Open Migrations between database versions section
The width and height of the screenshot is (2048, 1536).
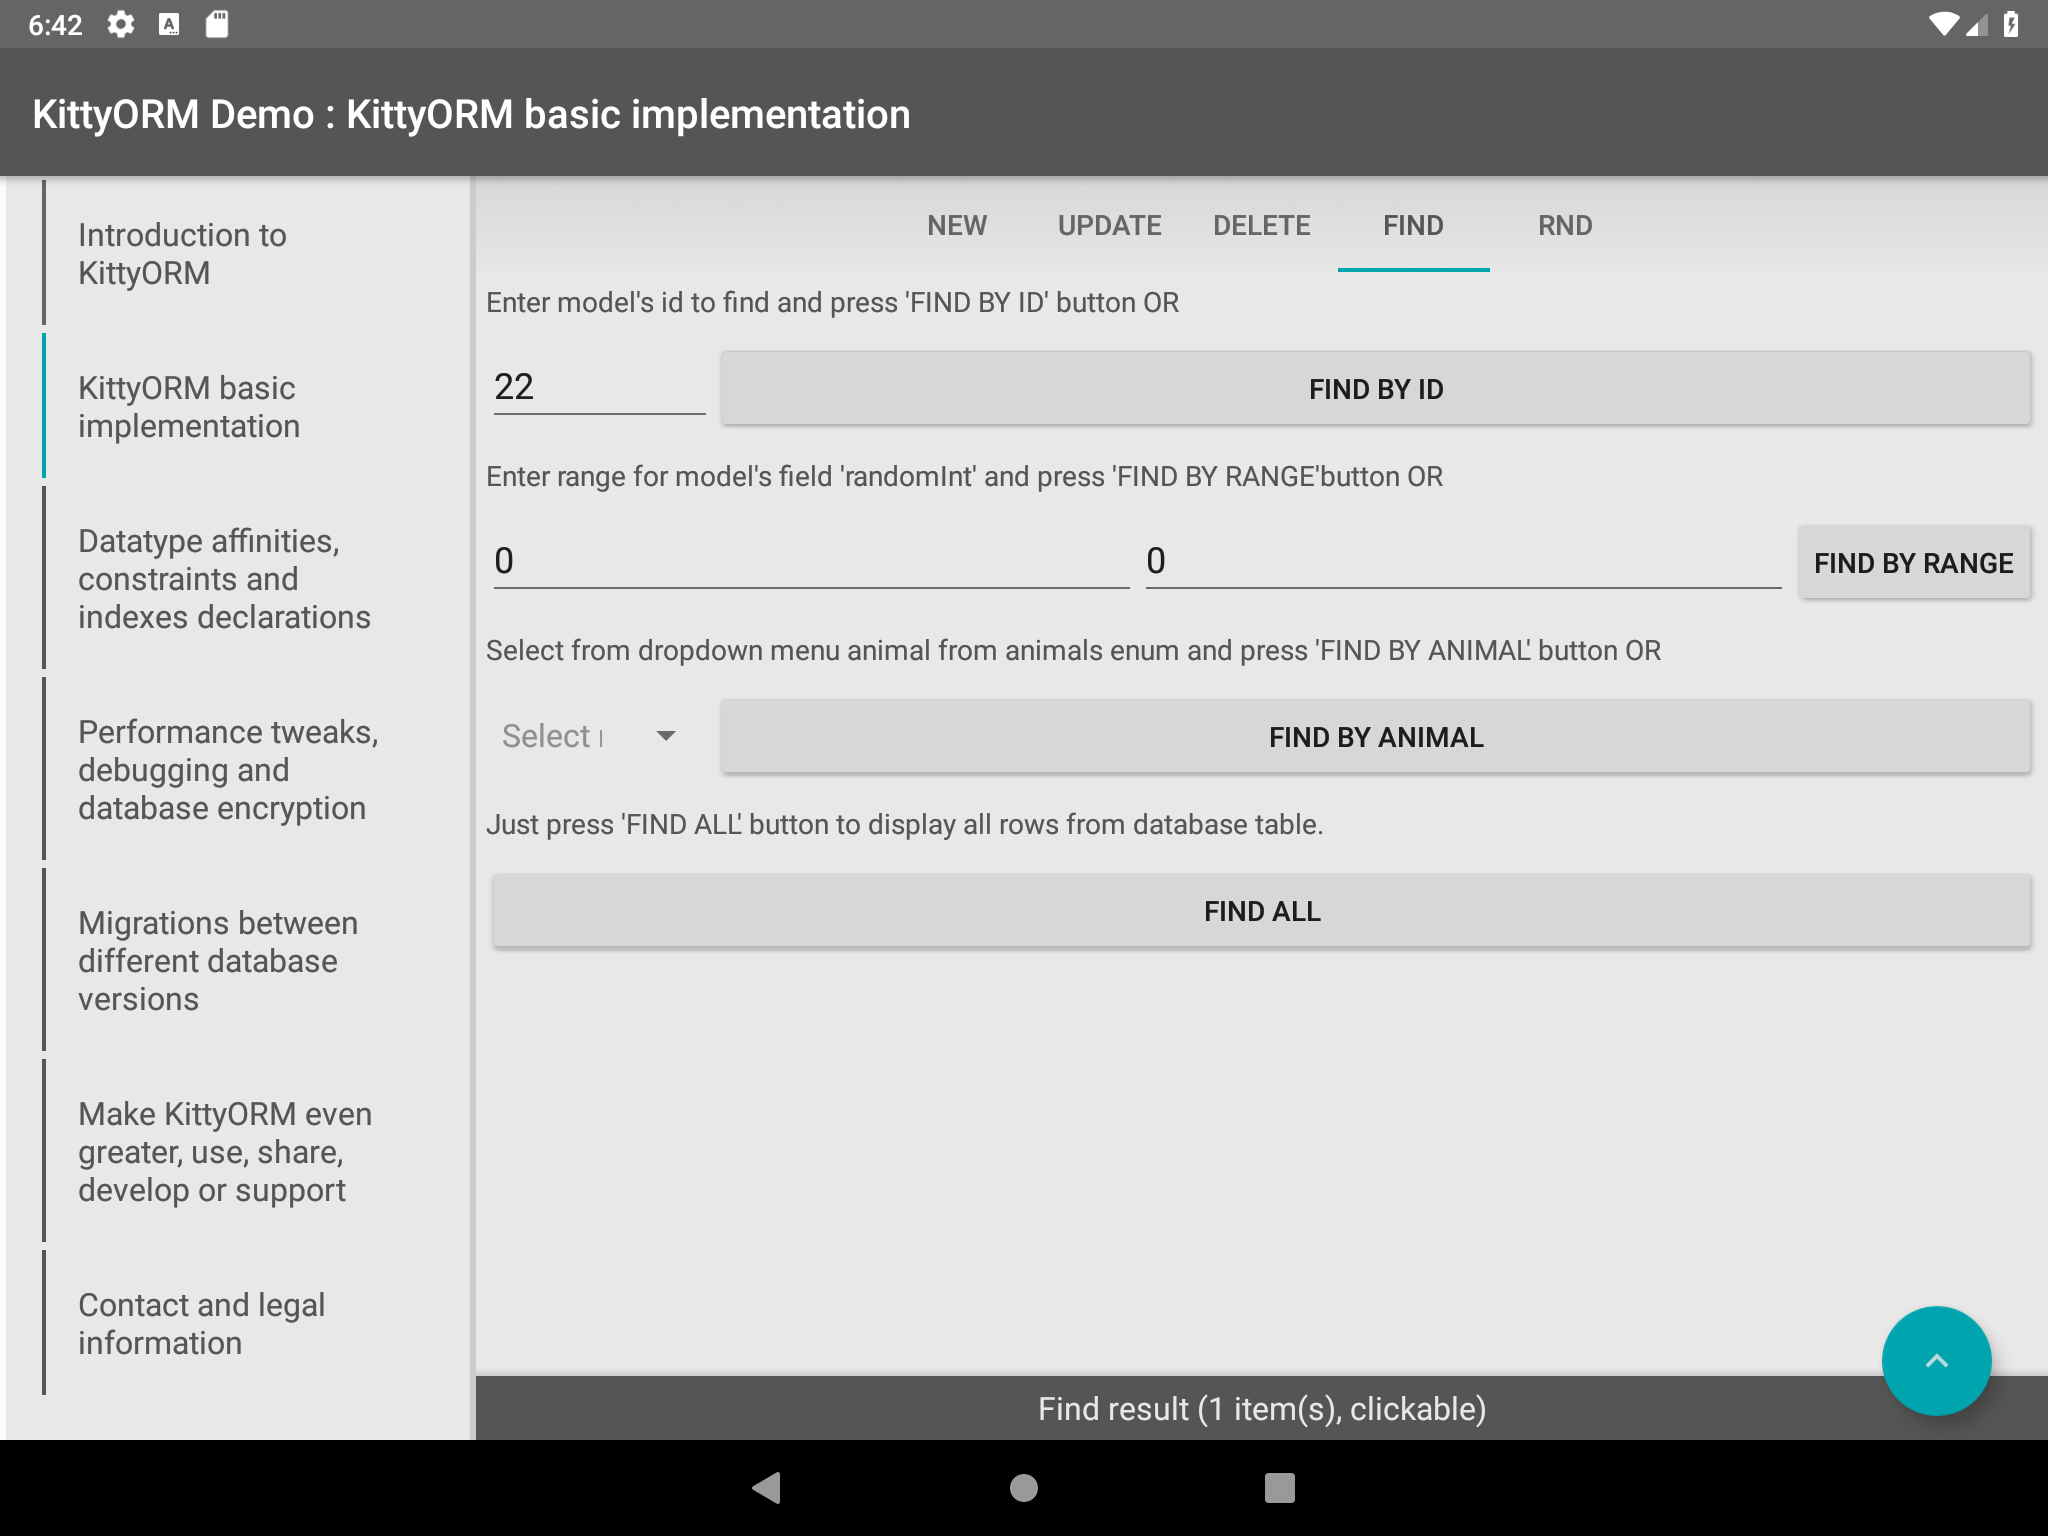tap(256, 961)
